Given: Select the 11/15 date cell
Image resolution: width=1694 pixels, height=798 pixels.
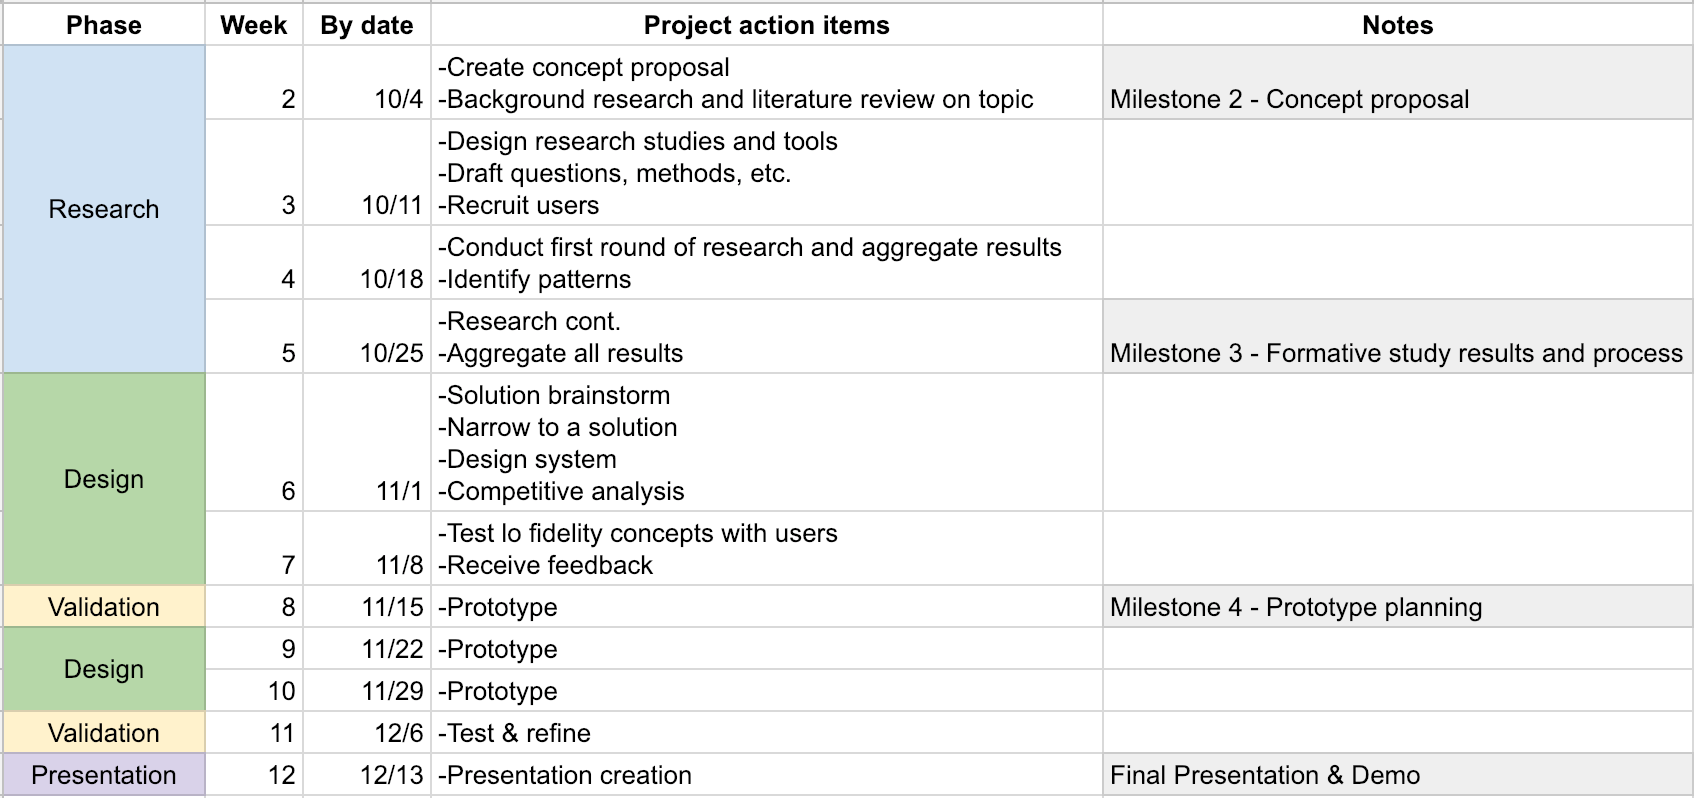Looking at the screenshot, I should tap(367, 607).
